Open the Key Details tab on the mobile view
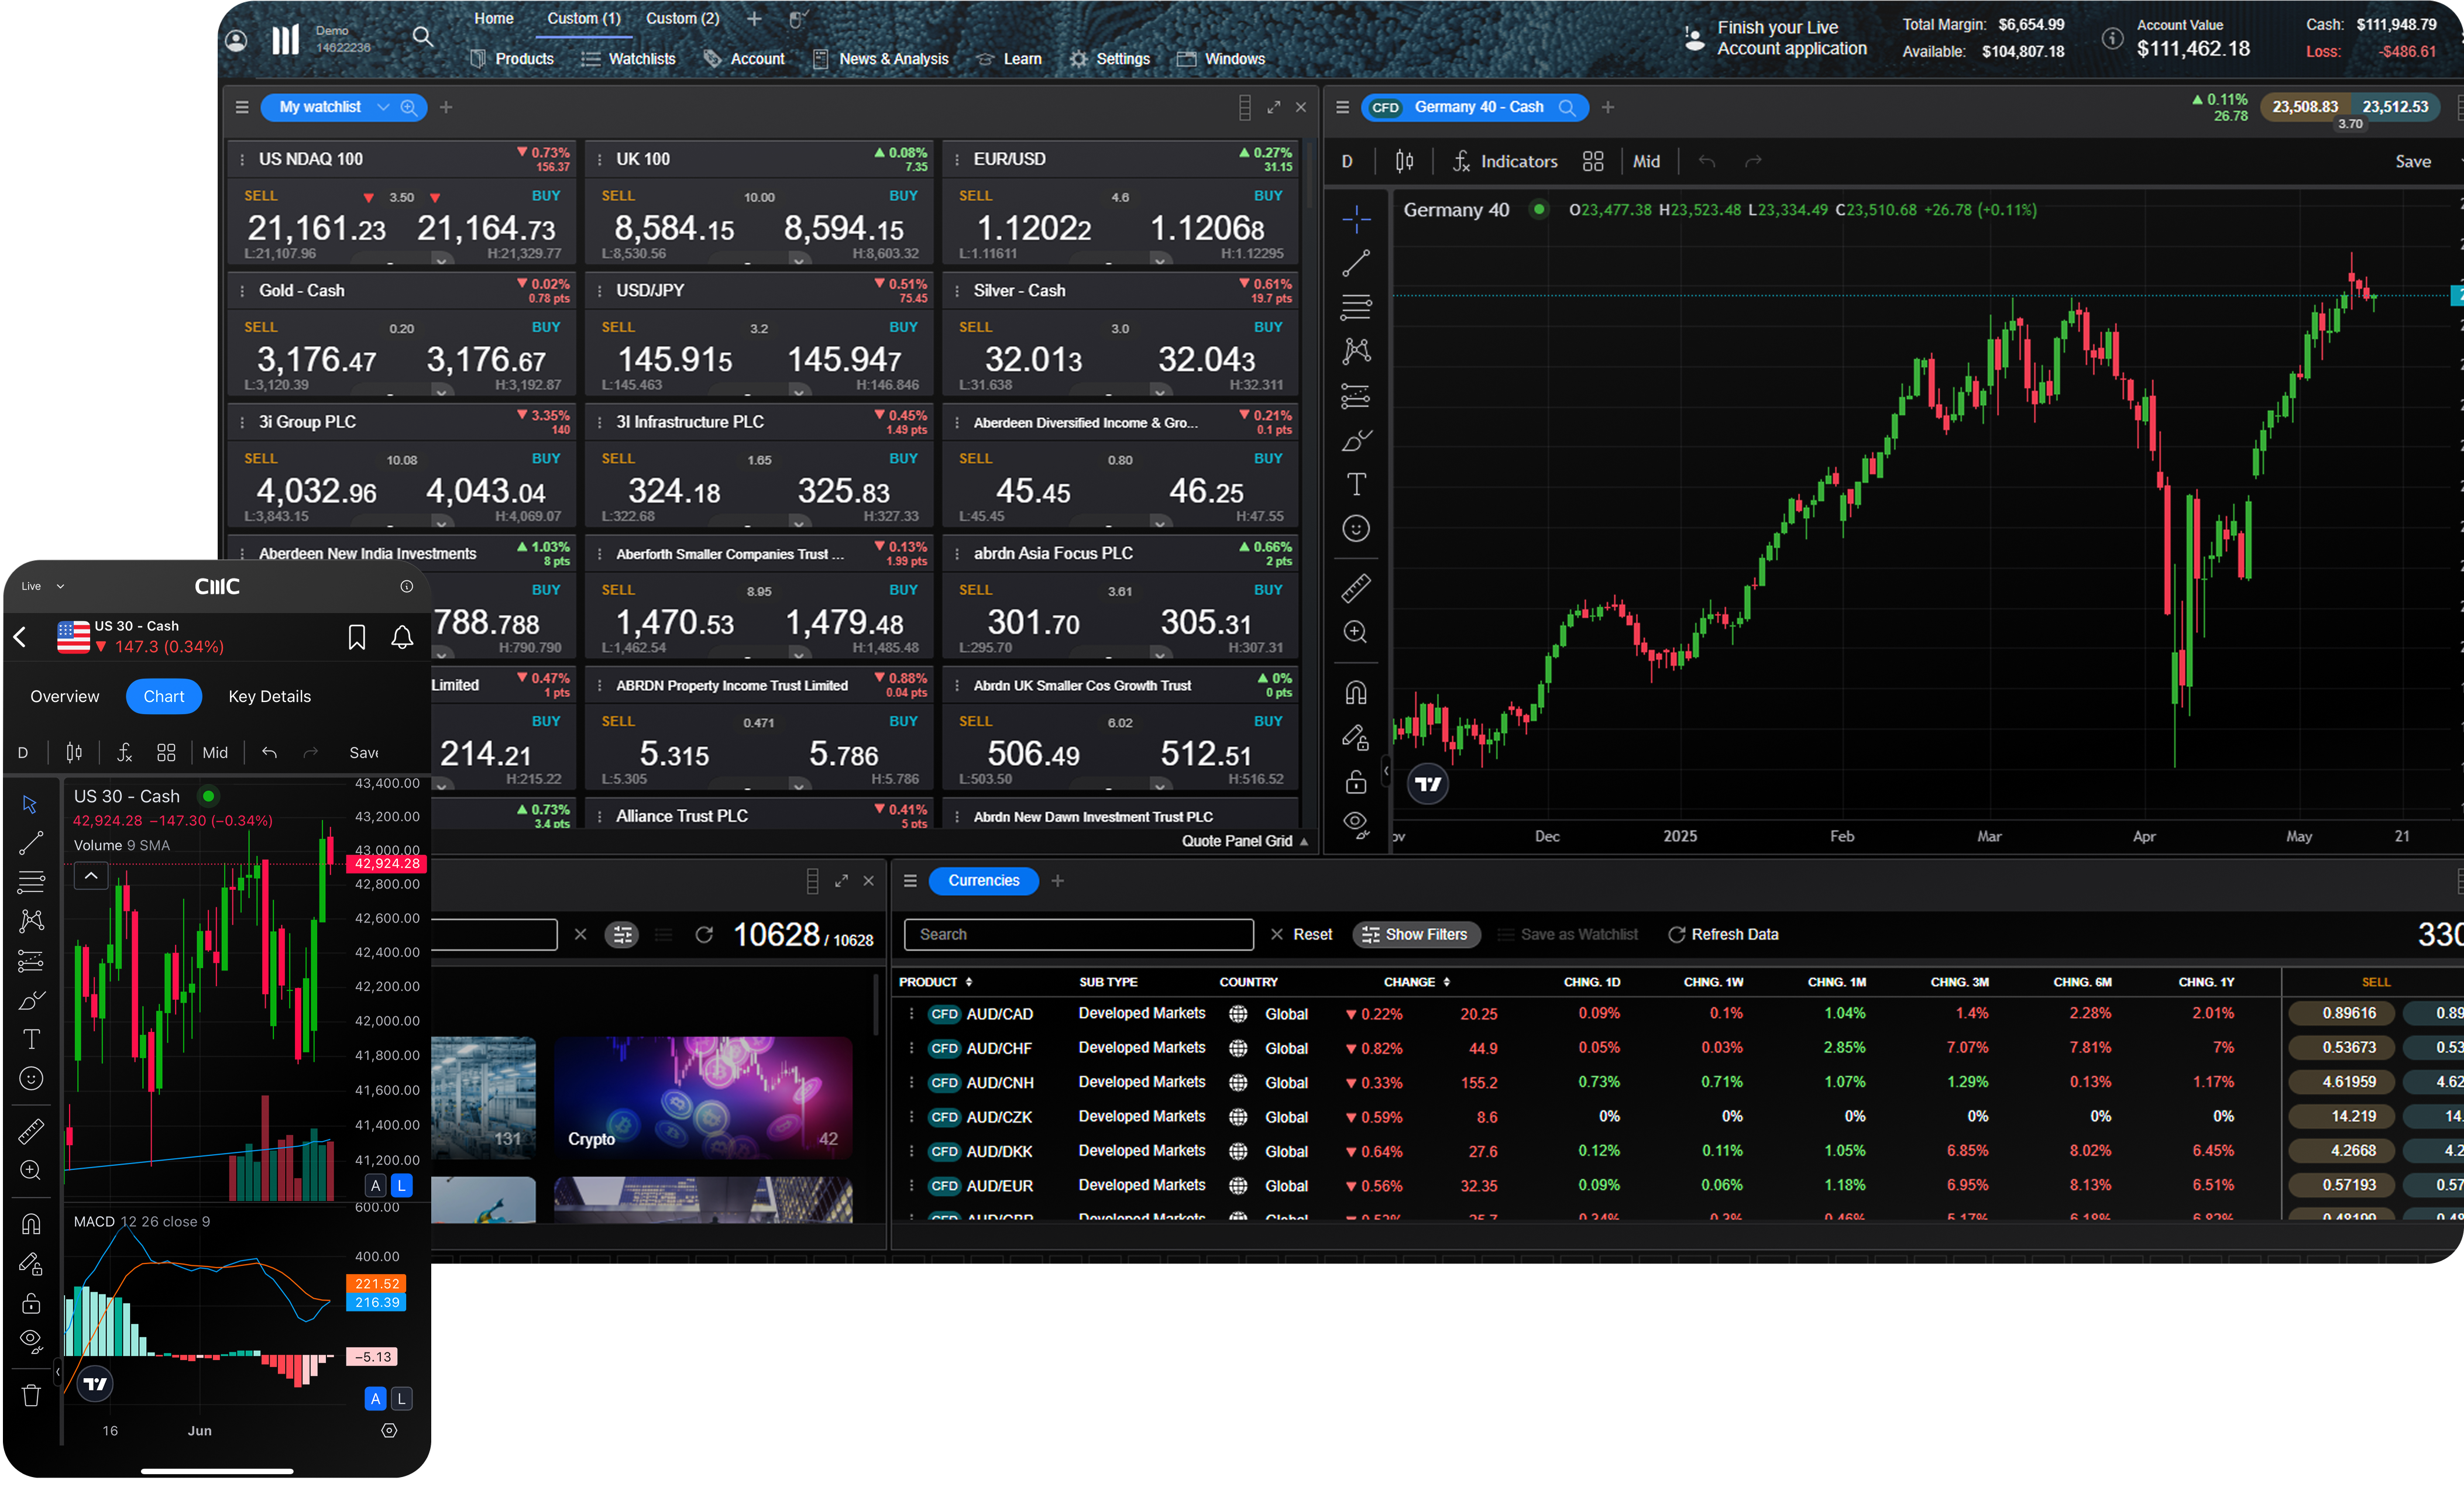 pos(269,696)
